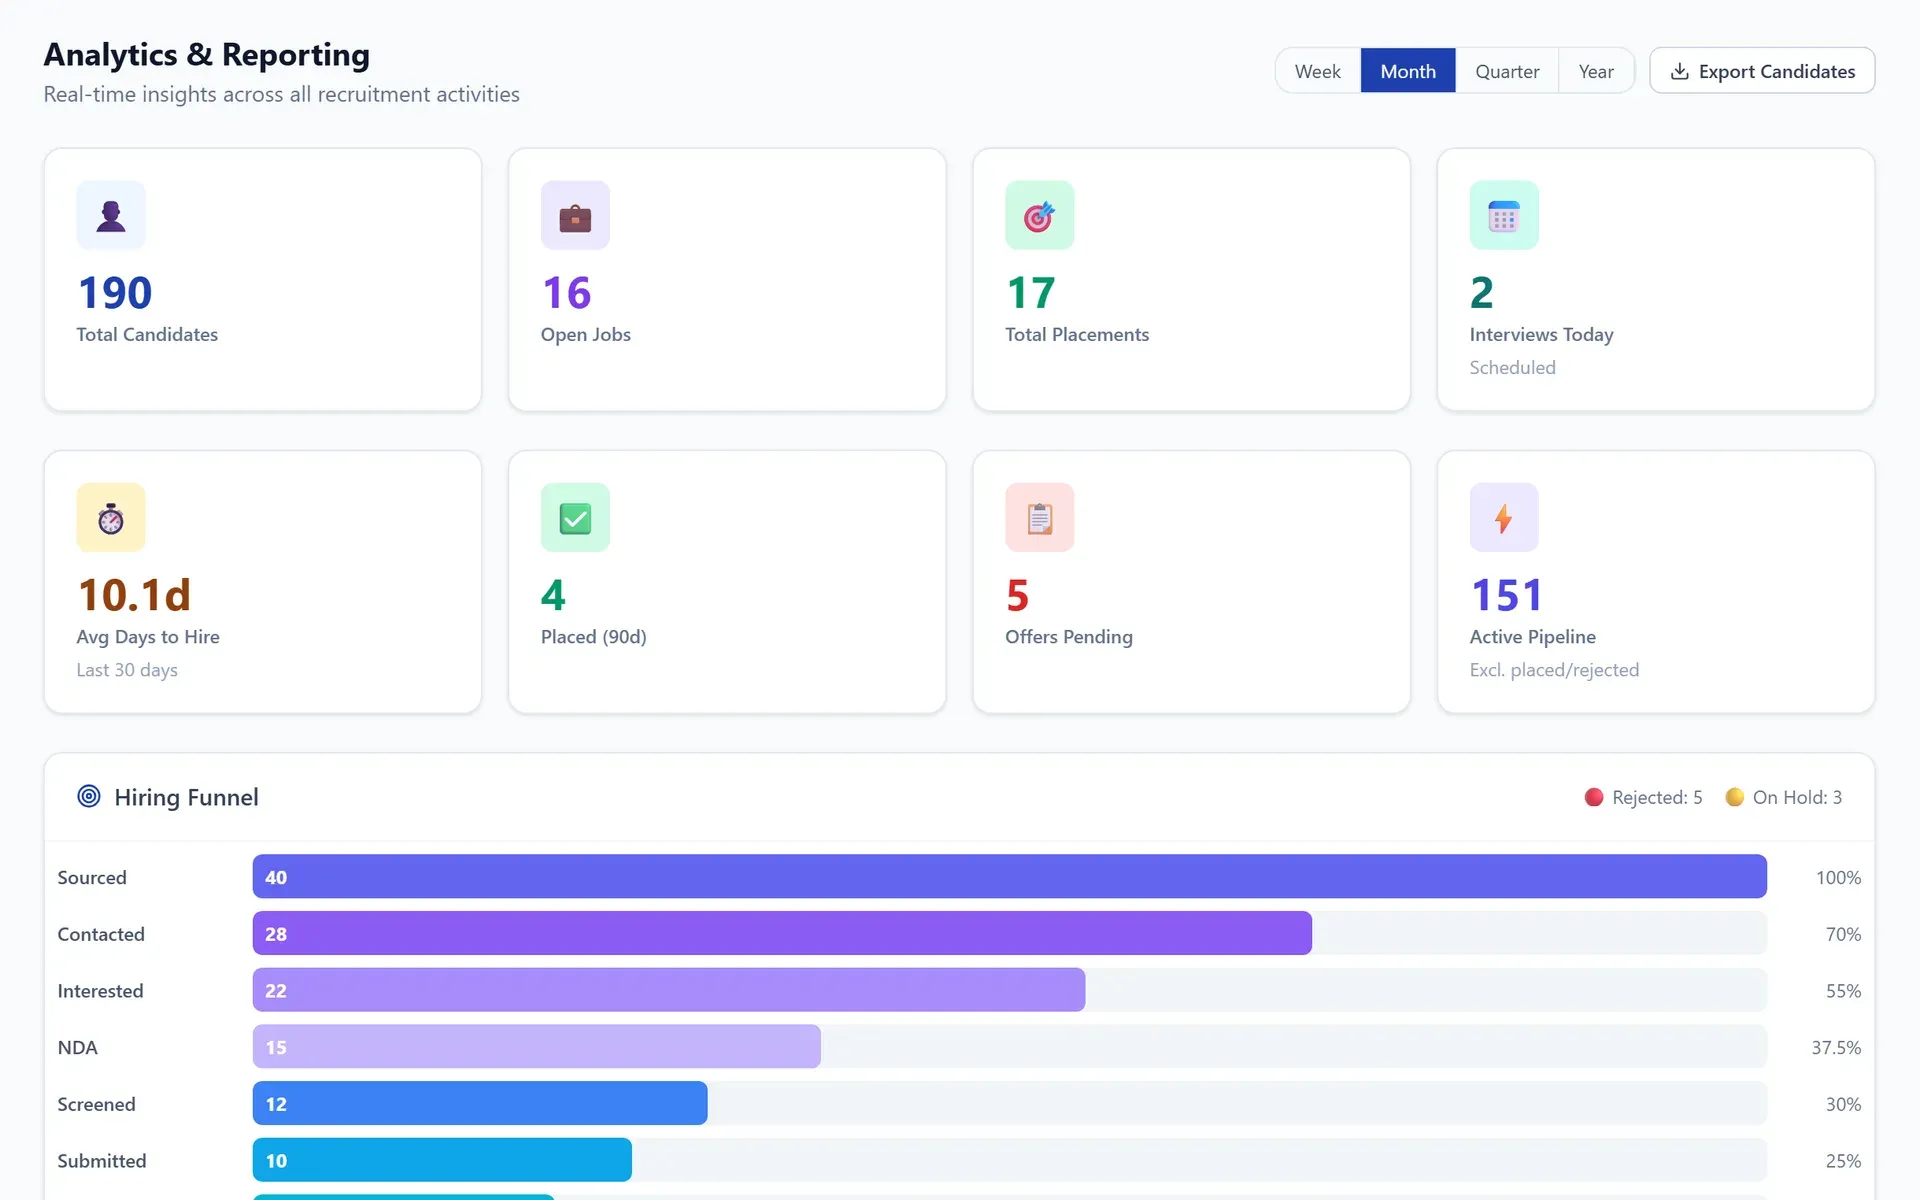The height and width of the screenshot is (1200, 1920).
Task: Click the Offers Pending clipboard icon
Action: coord(1039,518)
